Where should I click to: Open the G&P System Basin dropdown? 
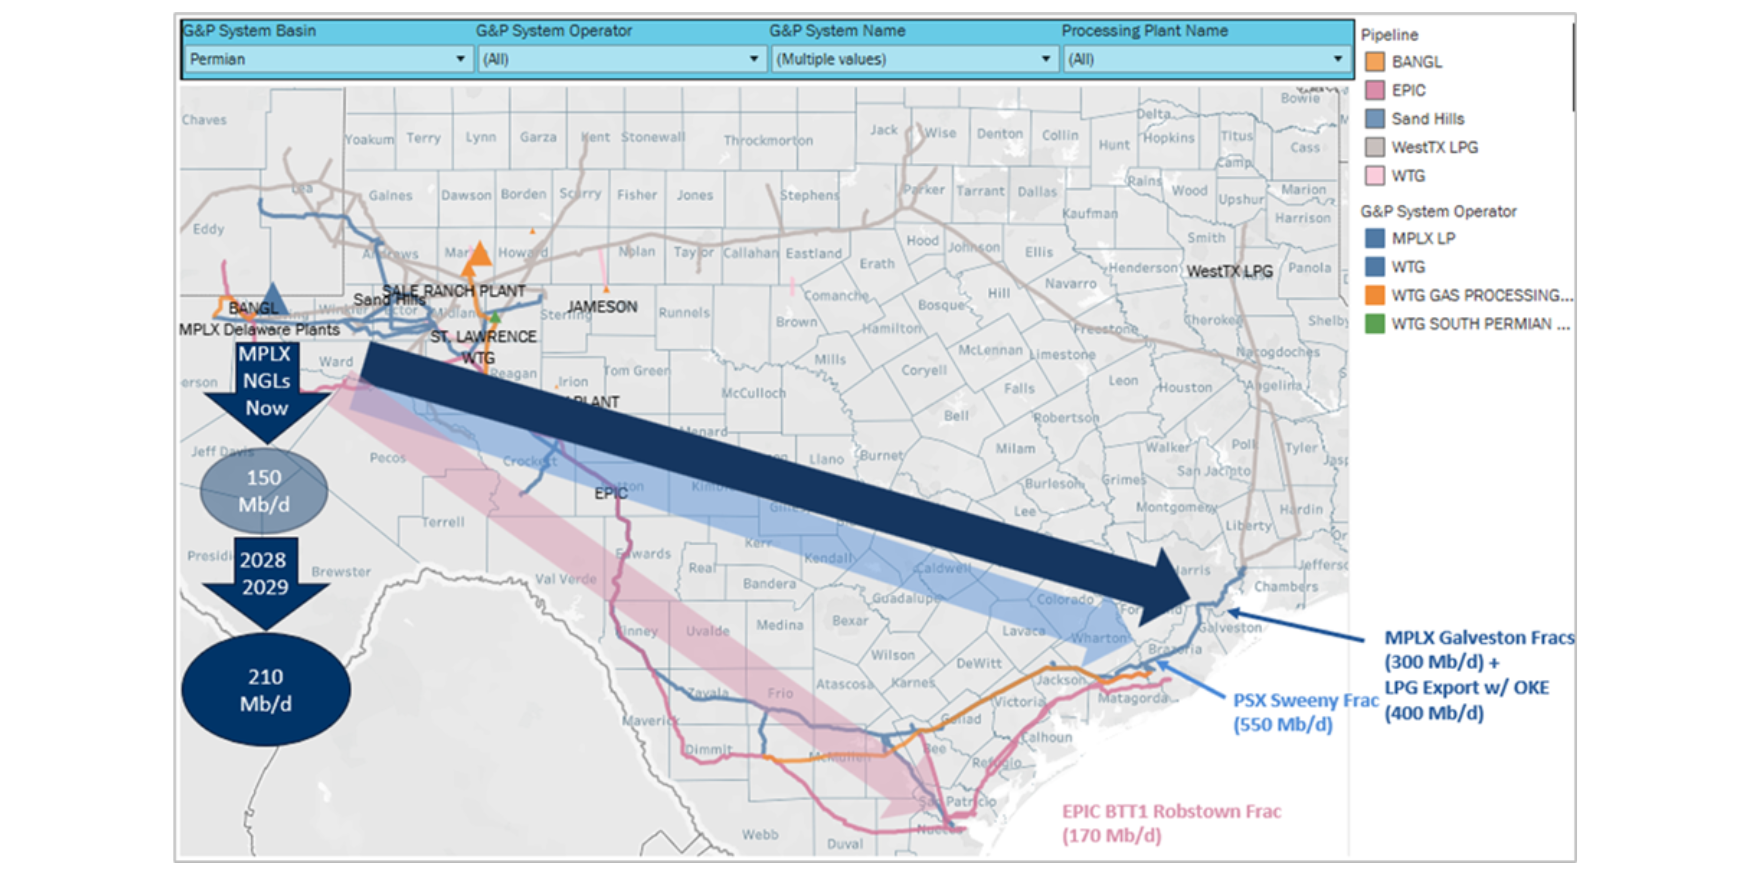click(x=327, y=59)
